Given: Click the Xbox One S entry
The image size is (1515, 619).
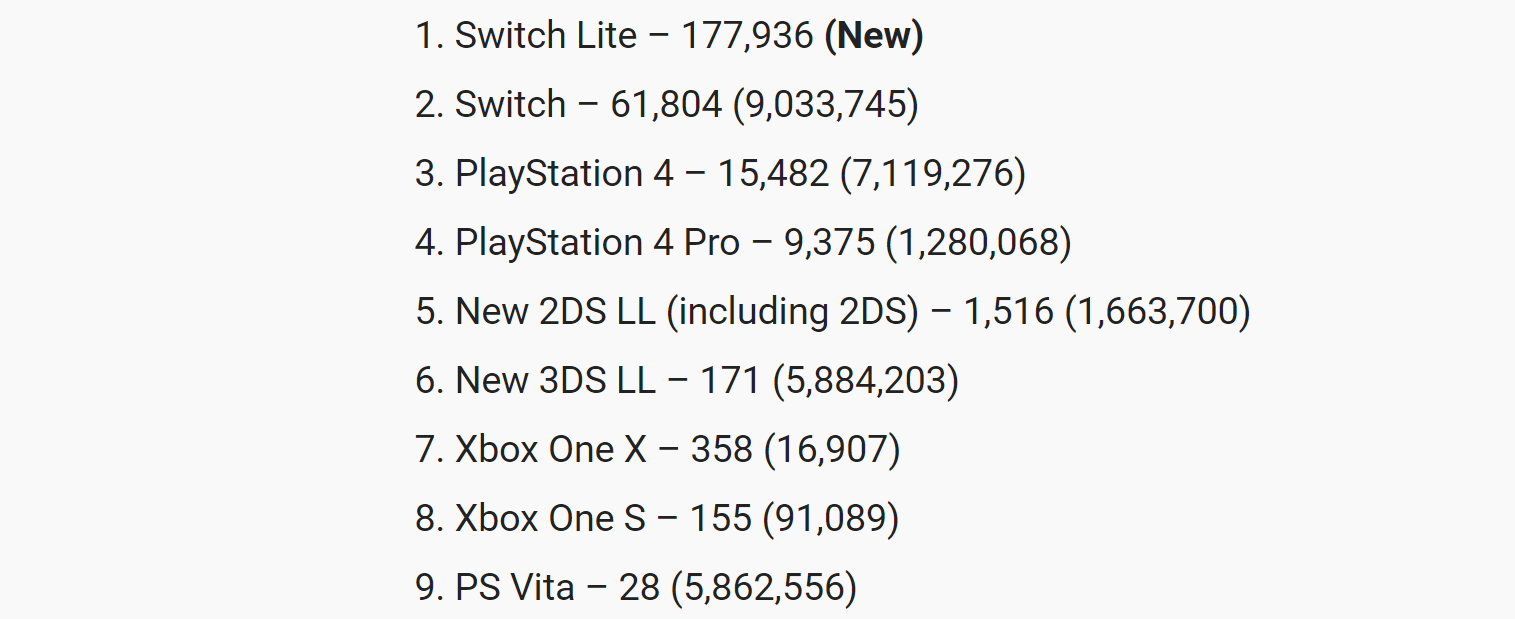Looking at the screenshot, I should 657,519.
